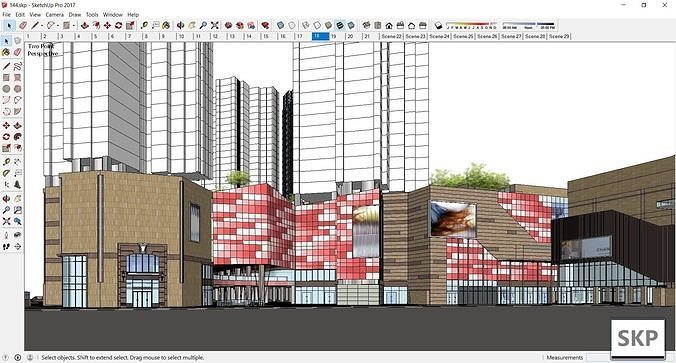The width and height of the screenshot is (676, 363).
Task: Select the 3D Text tool in left toolbar
Action: pyautogui.click(x=17, y=185)
